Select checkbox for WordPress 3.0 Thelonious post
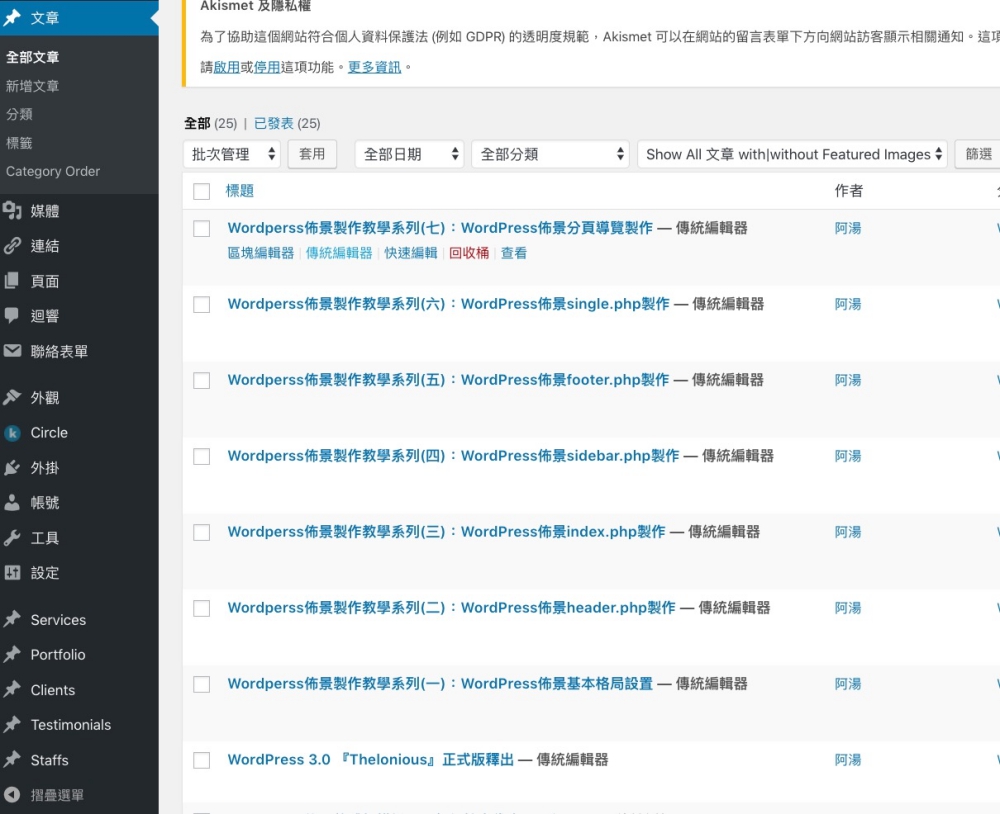 click(x=202, y=761)
